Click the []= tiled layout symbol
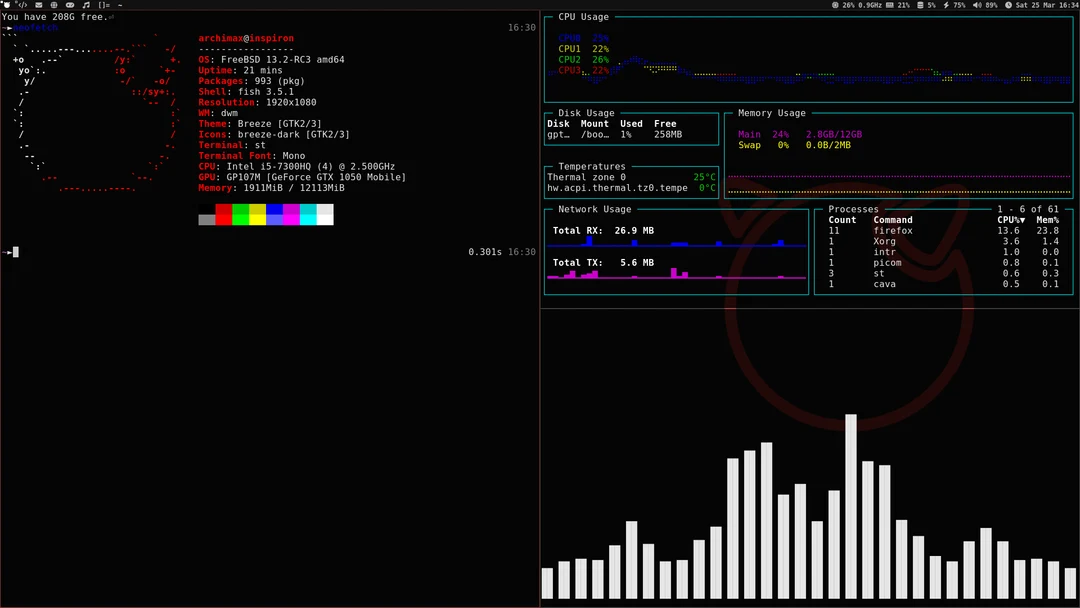 103,5
